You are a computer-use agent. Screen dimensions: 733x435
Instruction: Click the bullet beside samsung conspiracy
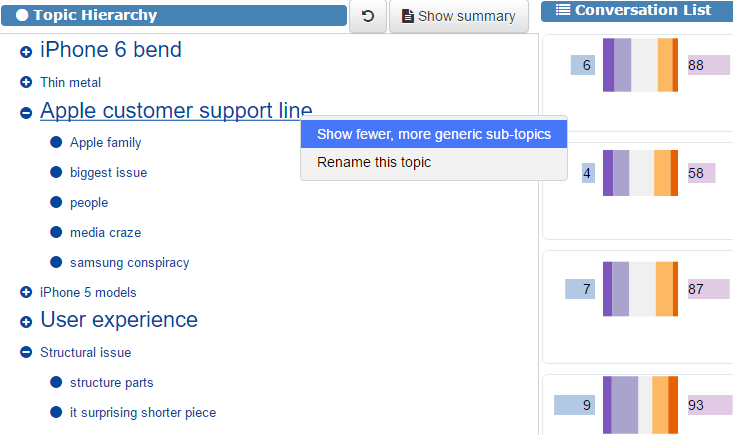56,263
